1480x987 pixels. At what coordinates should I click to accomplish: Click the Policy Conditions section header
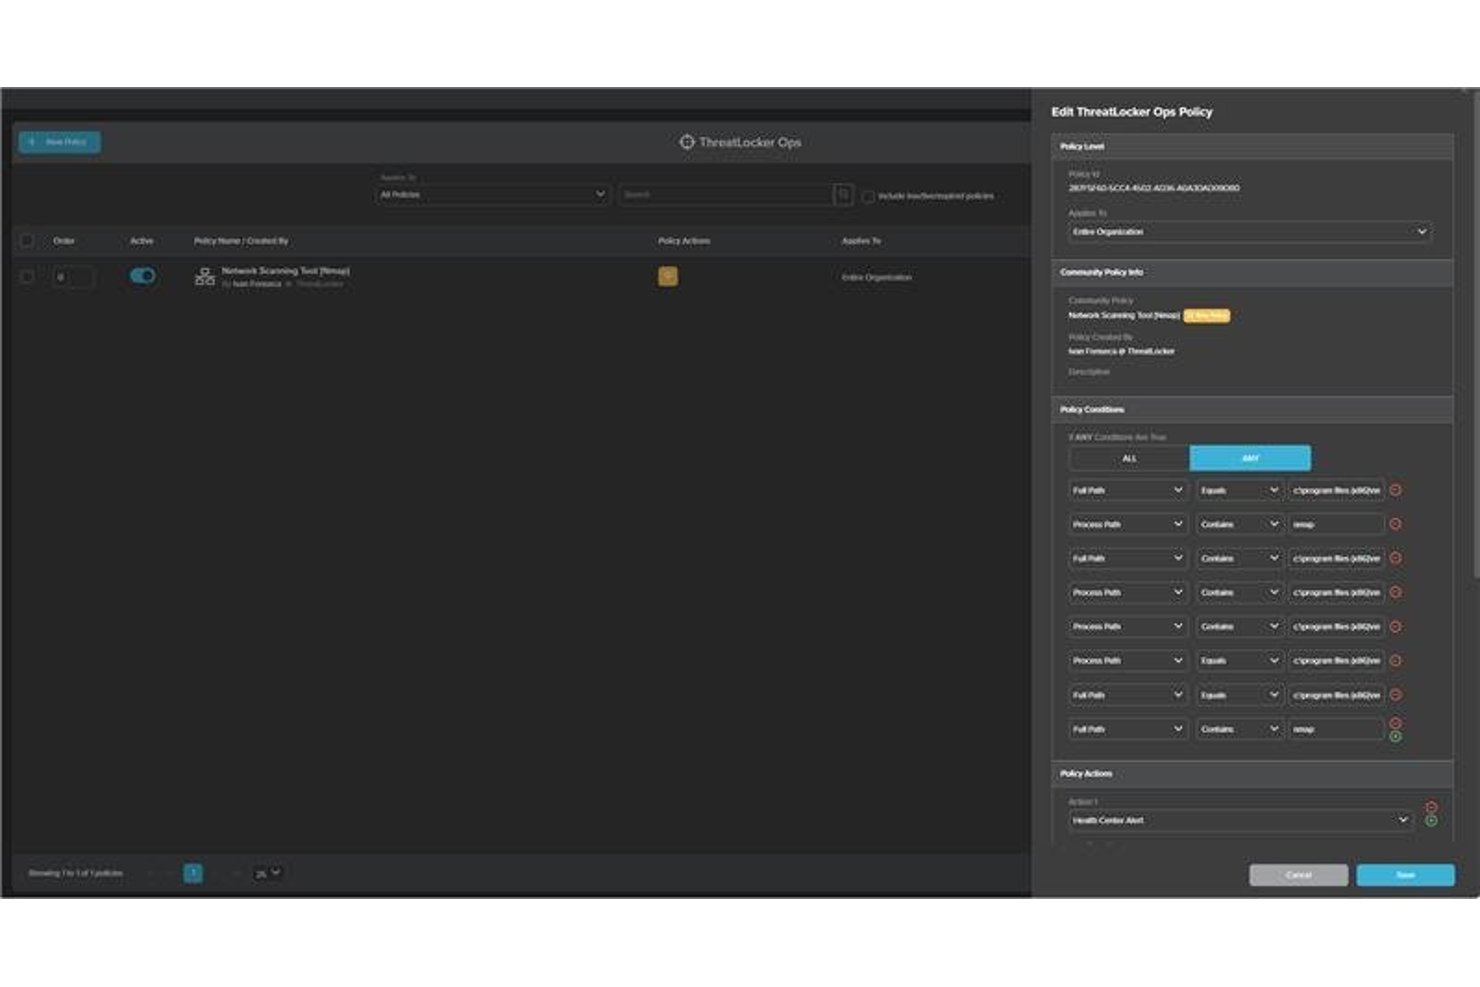(x=1252, y=409)
